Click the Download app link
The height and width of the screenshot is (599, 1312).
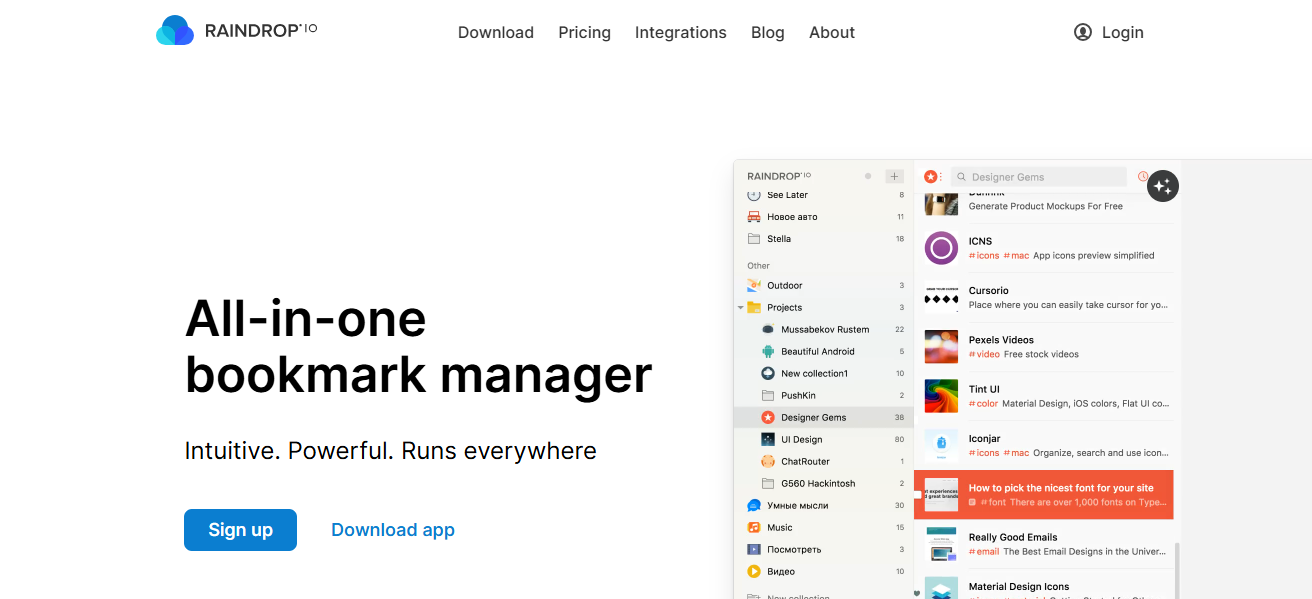point(393,530)
